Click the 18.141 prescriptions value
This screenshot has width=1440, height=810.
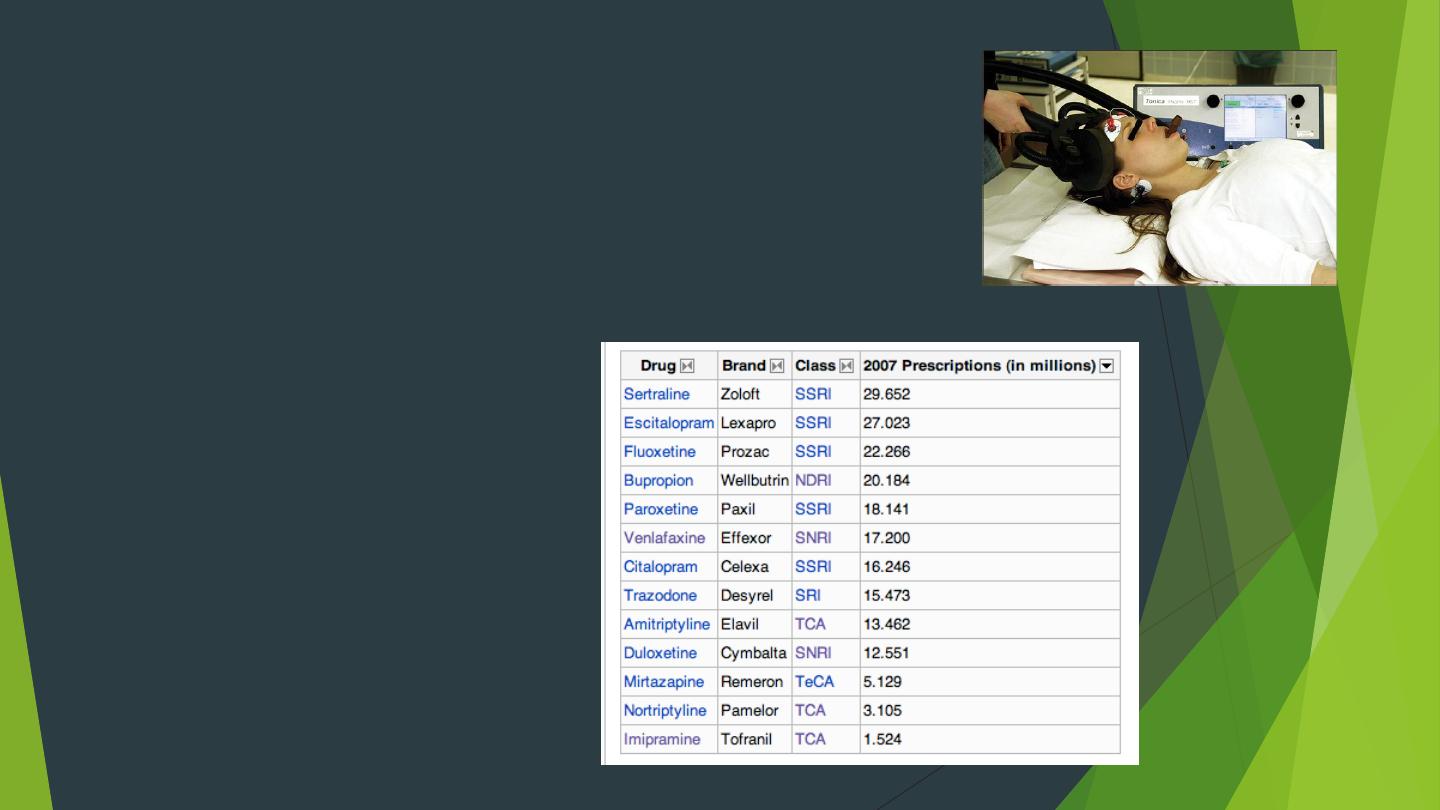[x=887, y=509]
